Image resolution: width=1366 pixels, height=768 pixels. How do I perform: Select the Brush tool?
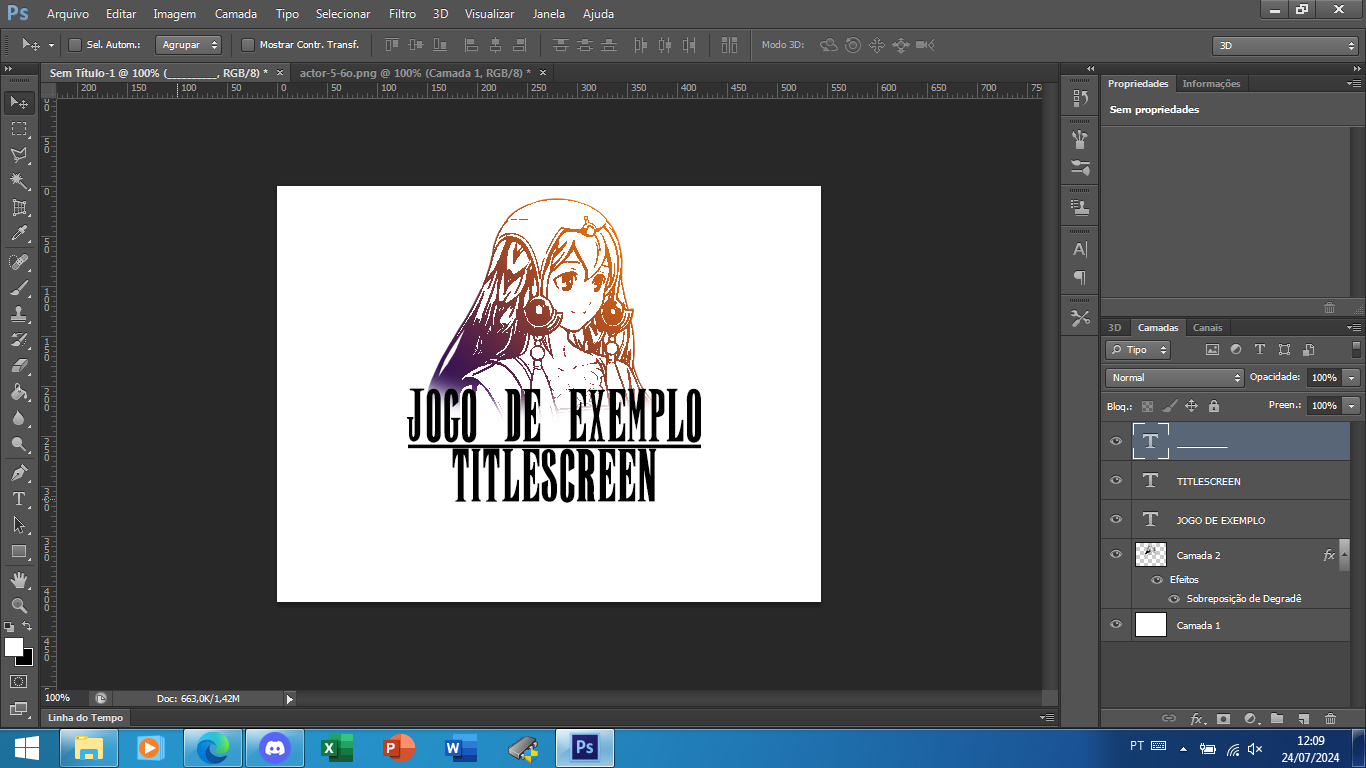click(19, 288)
